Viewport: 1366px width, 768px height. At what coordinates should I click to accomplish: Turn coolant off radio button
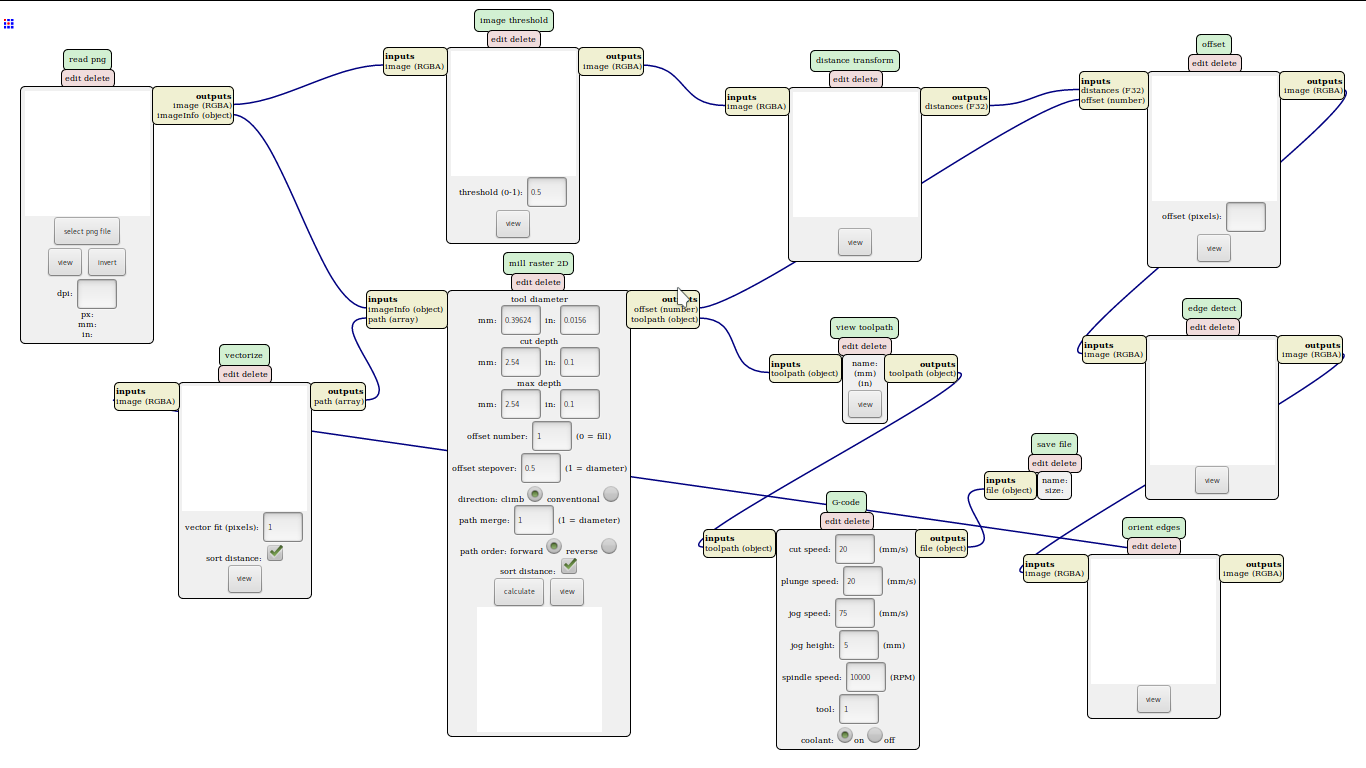[875, 735]
